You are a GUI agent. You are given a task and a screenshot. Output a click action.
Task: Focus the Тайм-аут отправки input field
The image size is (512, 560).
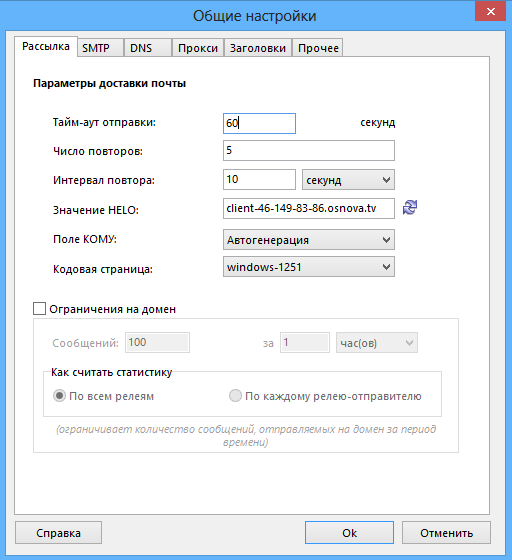tap(259, 124)
